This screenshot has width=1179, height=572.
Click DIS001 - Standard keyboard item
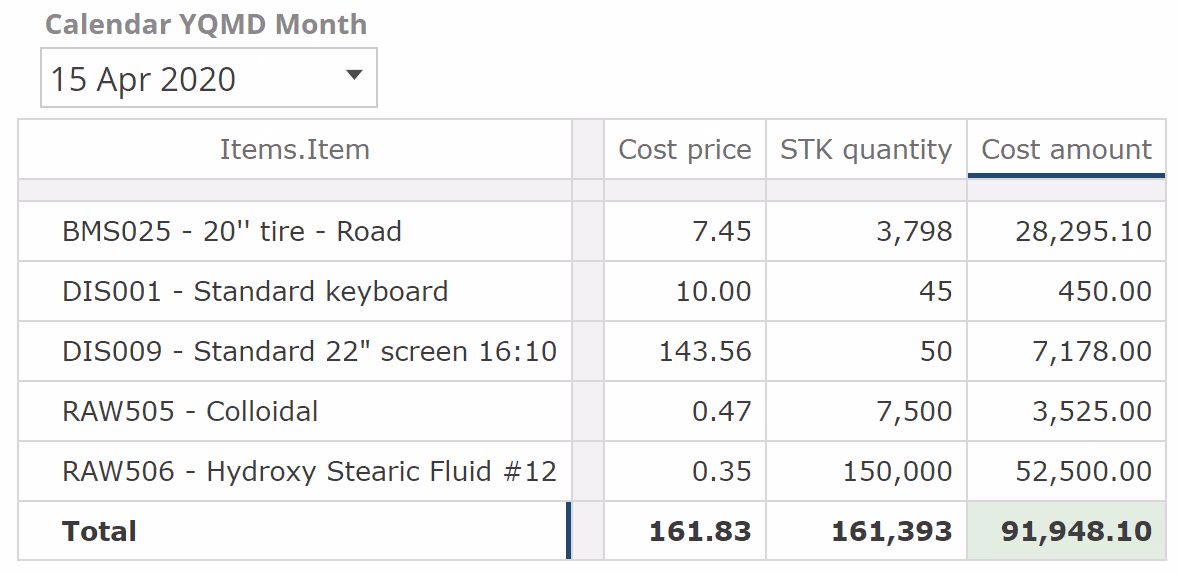tap(255, 292)
